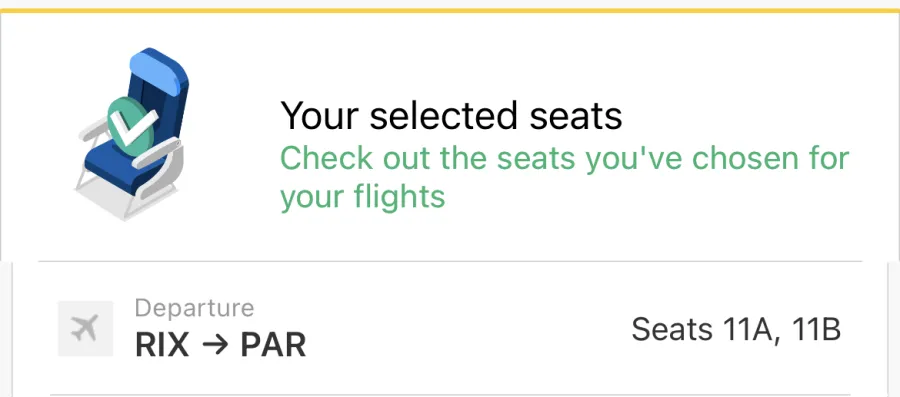Select seat number 11B
Image resolution: width=900 pixels, height=397 pixels.
(x=816, y=330)
